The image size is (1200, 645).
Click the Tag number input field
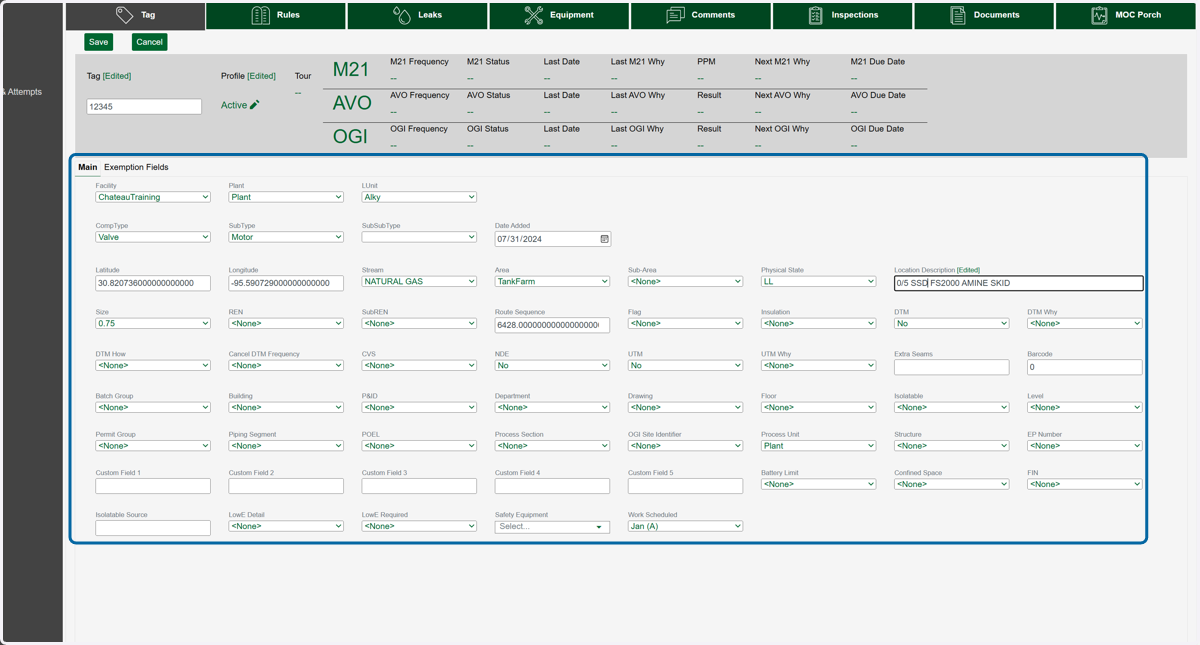click(144, 106)
